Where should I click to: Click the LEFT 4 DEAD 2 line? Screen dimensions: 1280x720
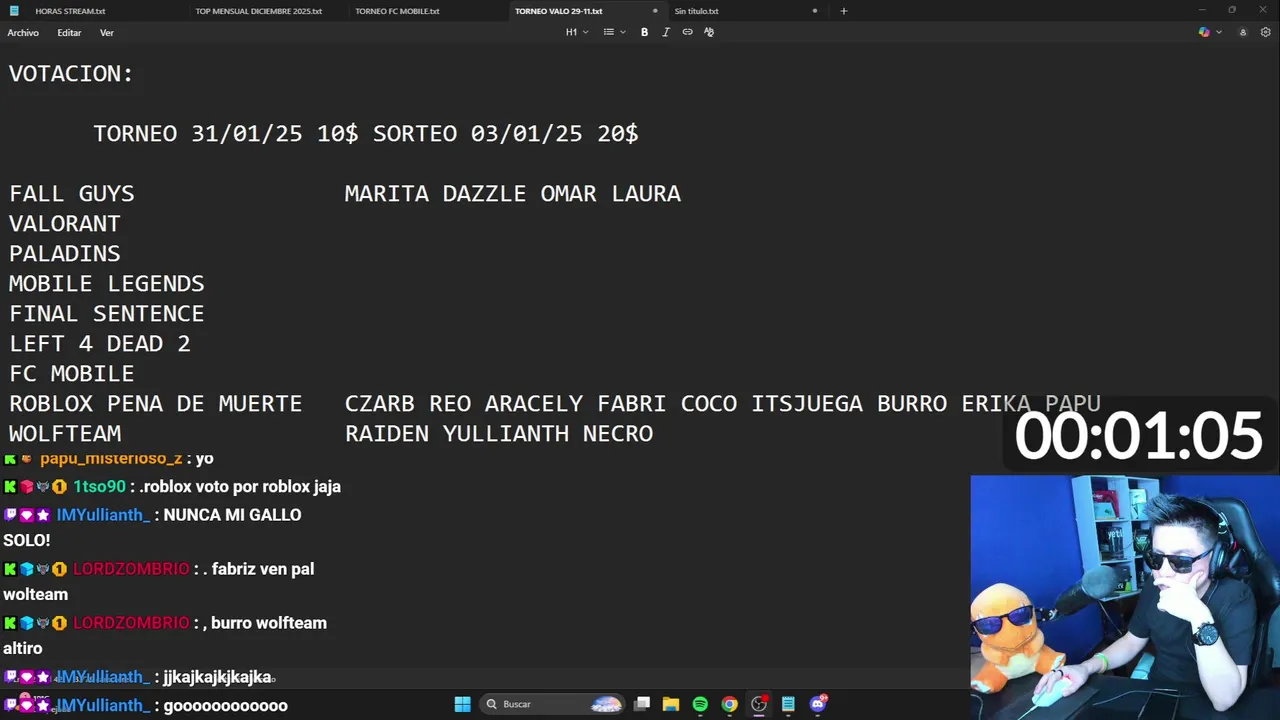pos(99,344)
